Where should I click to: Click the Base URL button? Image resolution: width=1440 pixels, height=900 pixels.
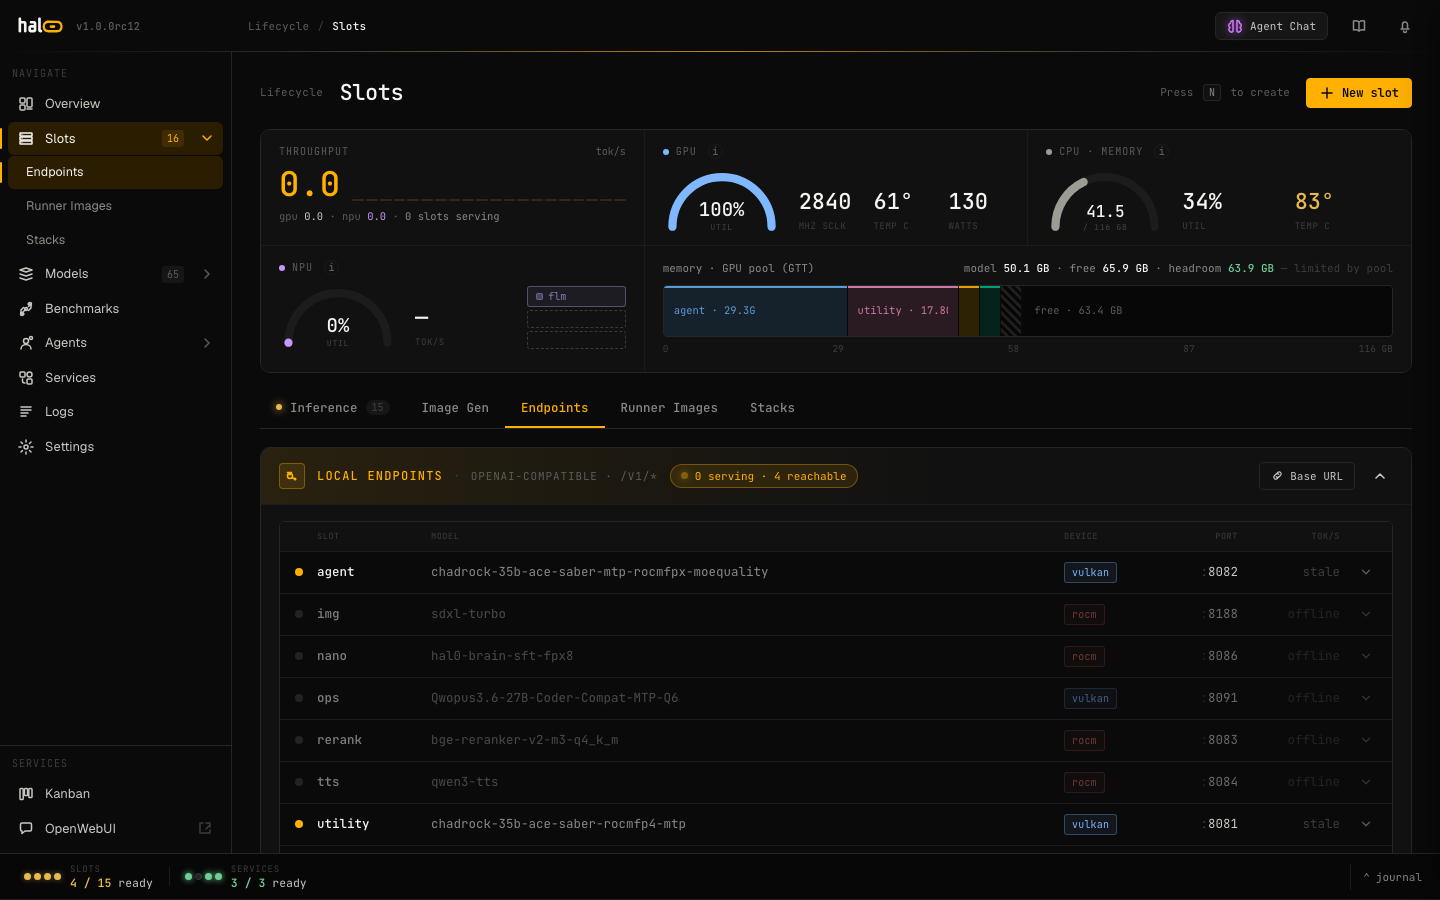1307,476
